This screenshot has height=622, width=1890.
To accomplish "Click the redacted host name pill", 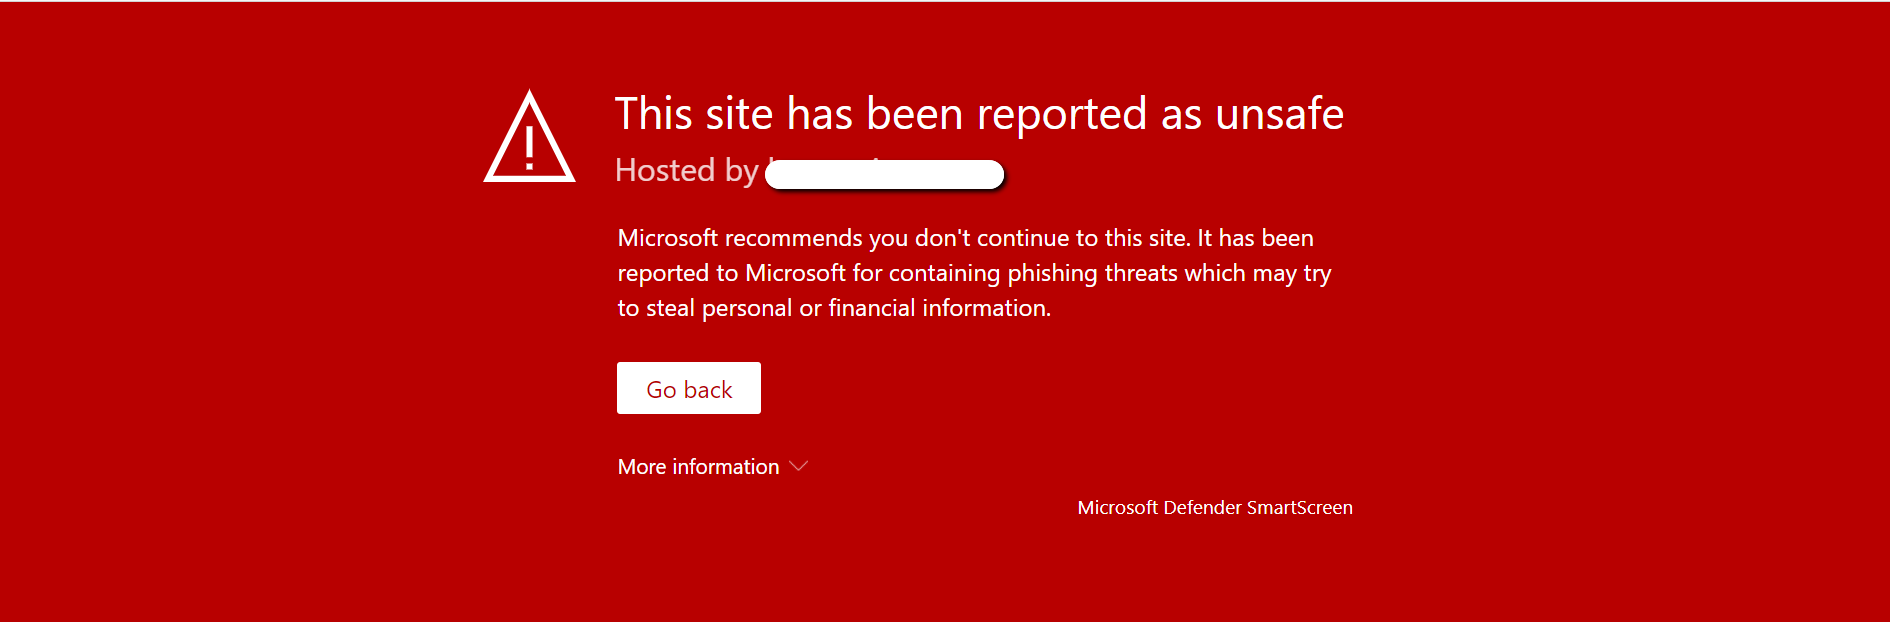I will click(885, 174).
